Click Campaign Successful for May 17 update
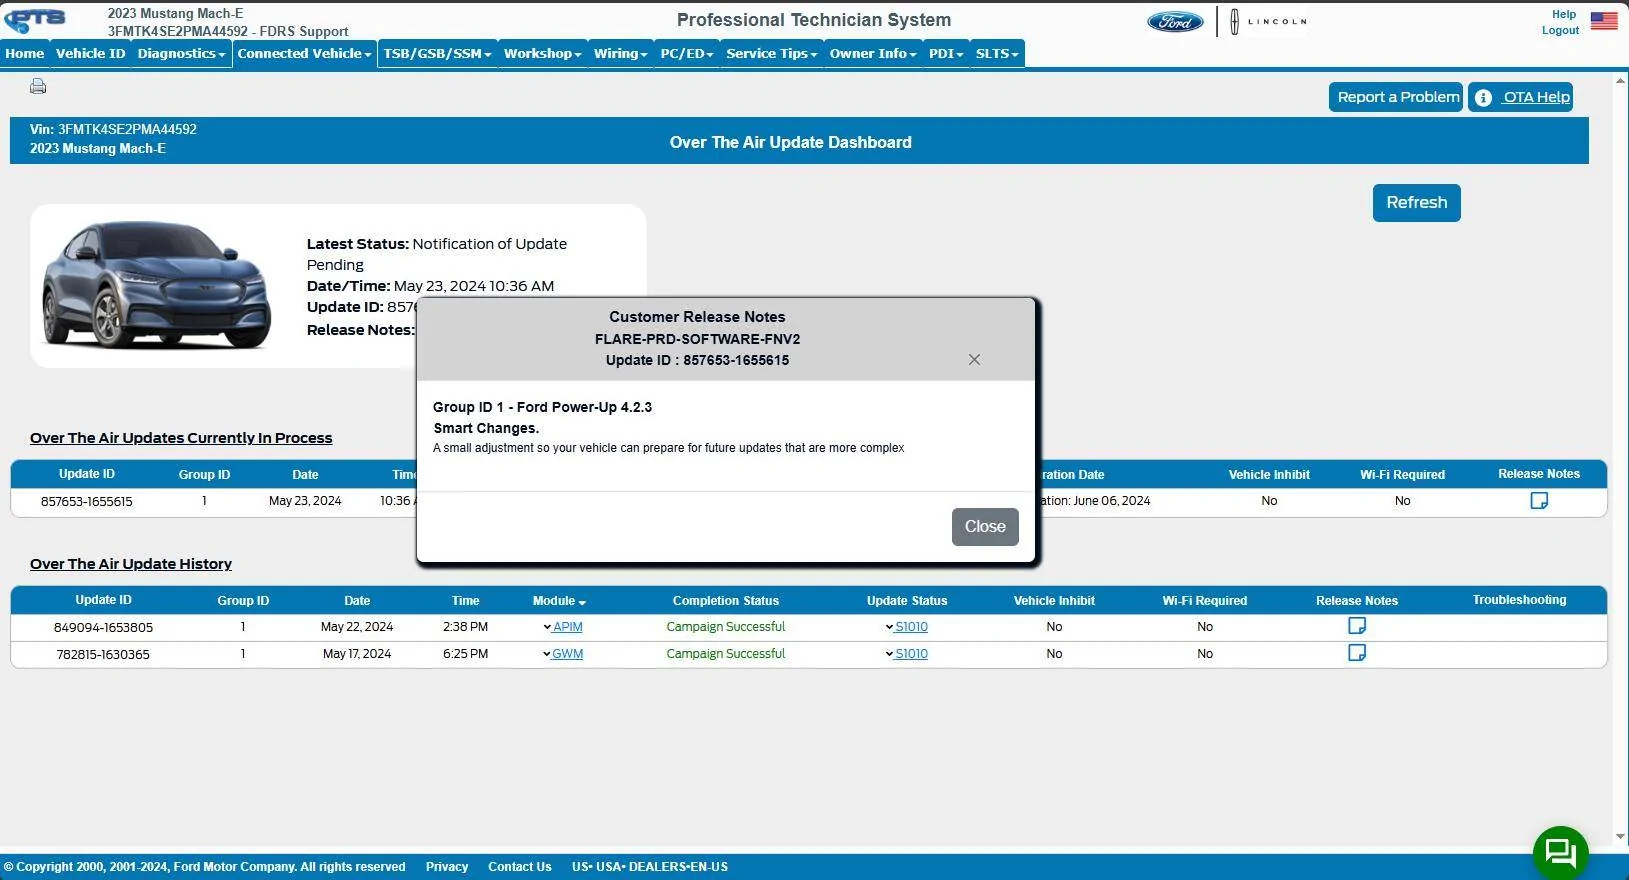Screen dimensions: 1629x880 pyautogui.click(x=726, y=654)
